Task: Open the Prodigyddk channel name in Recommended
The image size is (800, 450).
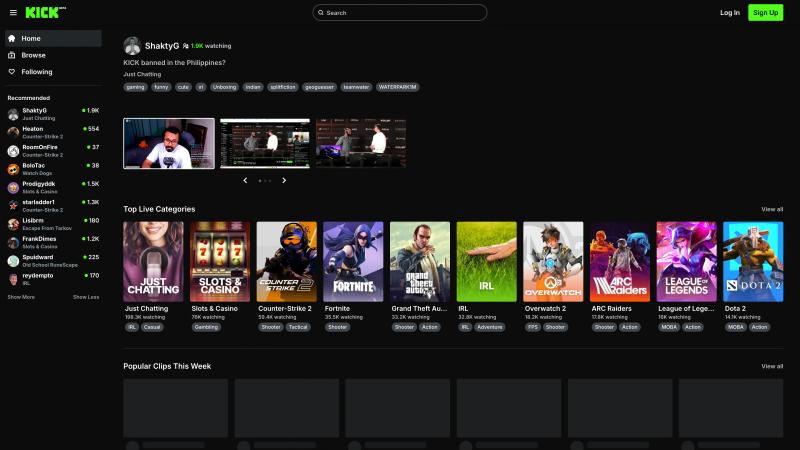Action: pyautogui.click(x=39, y=184)
